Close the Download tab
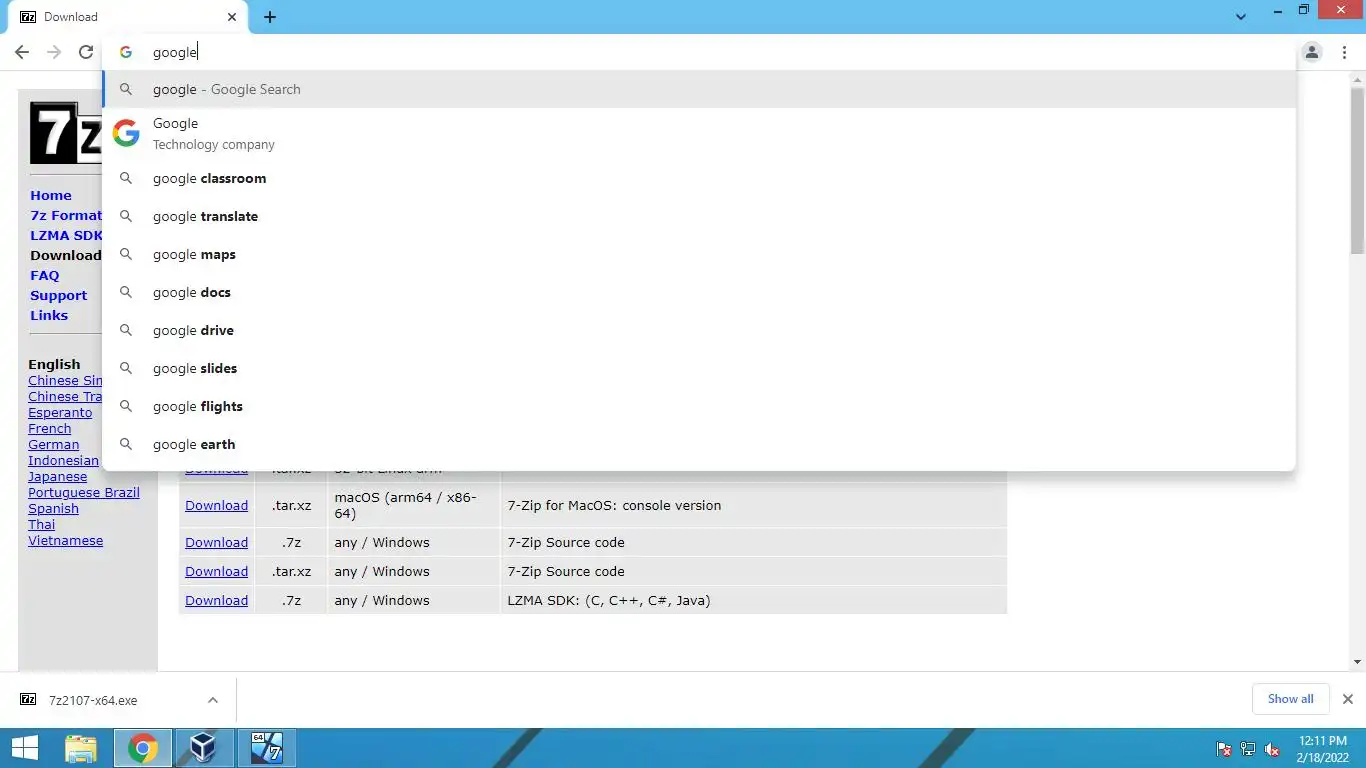The width and height of the screenshot is (1366, 768). pyautogui.click(x=232, y=17)
